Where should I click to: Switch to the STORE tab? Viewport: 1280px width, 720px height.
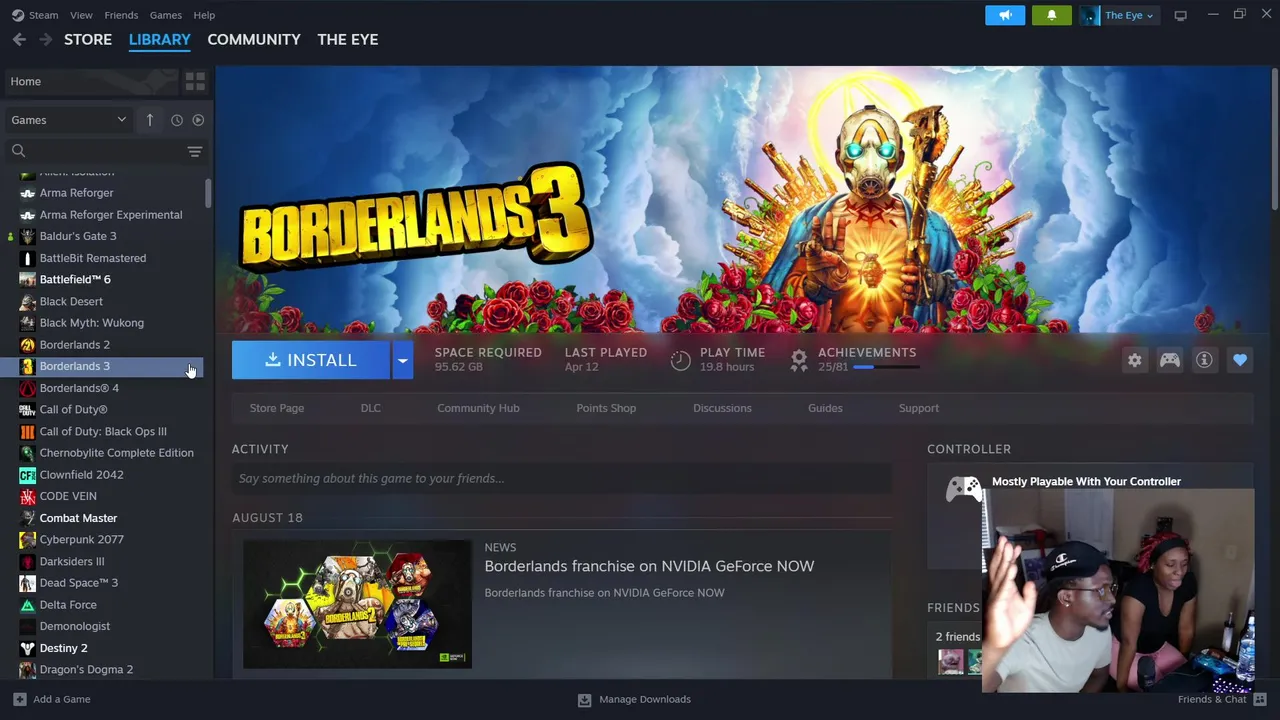88,39
